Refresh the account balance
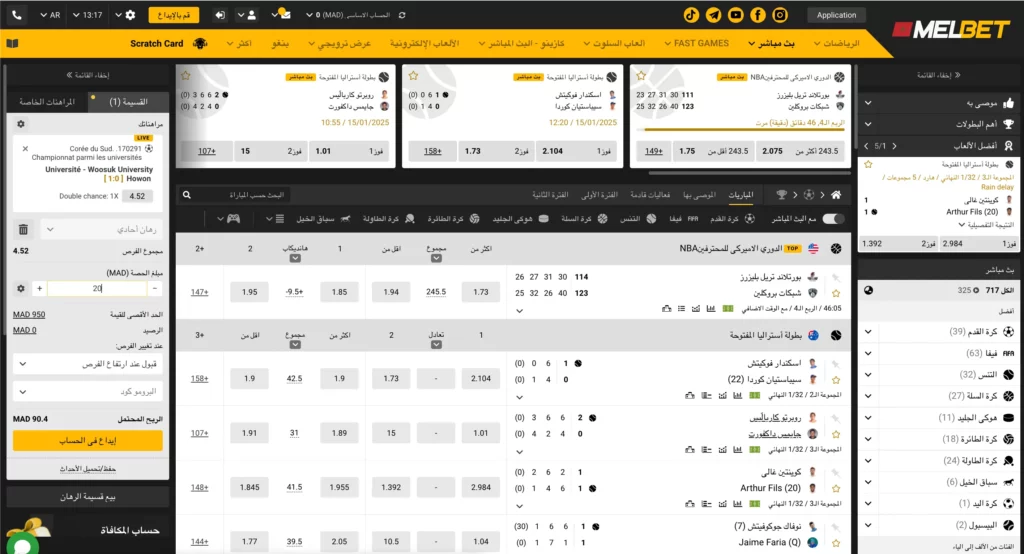 402,14
